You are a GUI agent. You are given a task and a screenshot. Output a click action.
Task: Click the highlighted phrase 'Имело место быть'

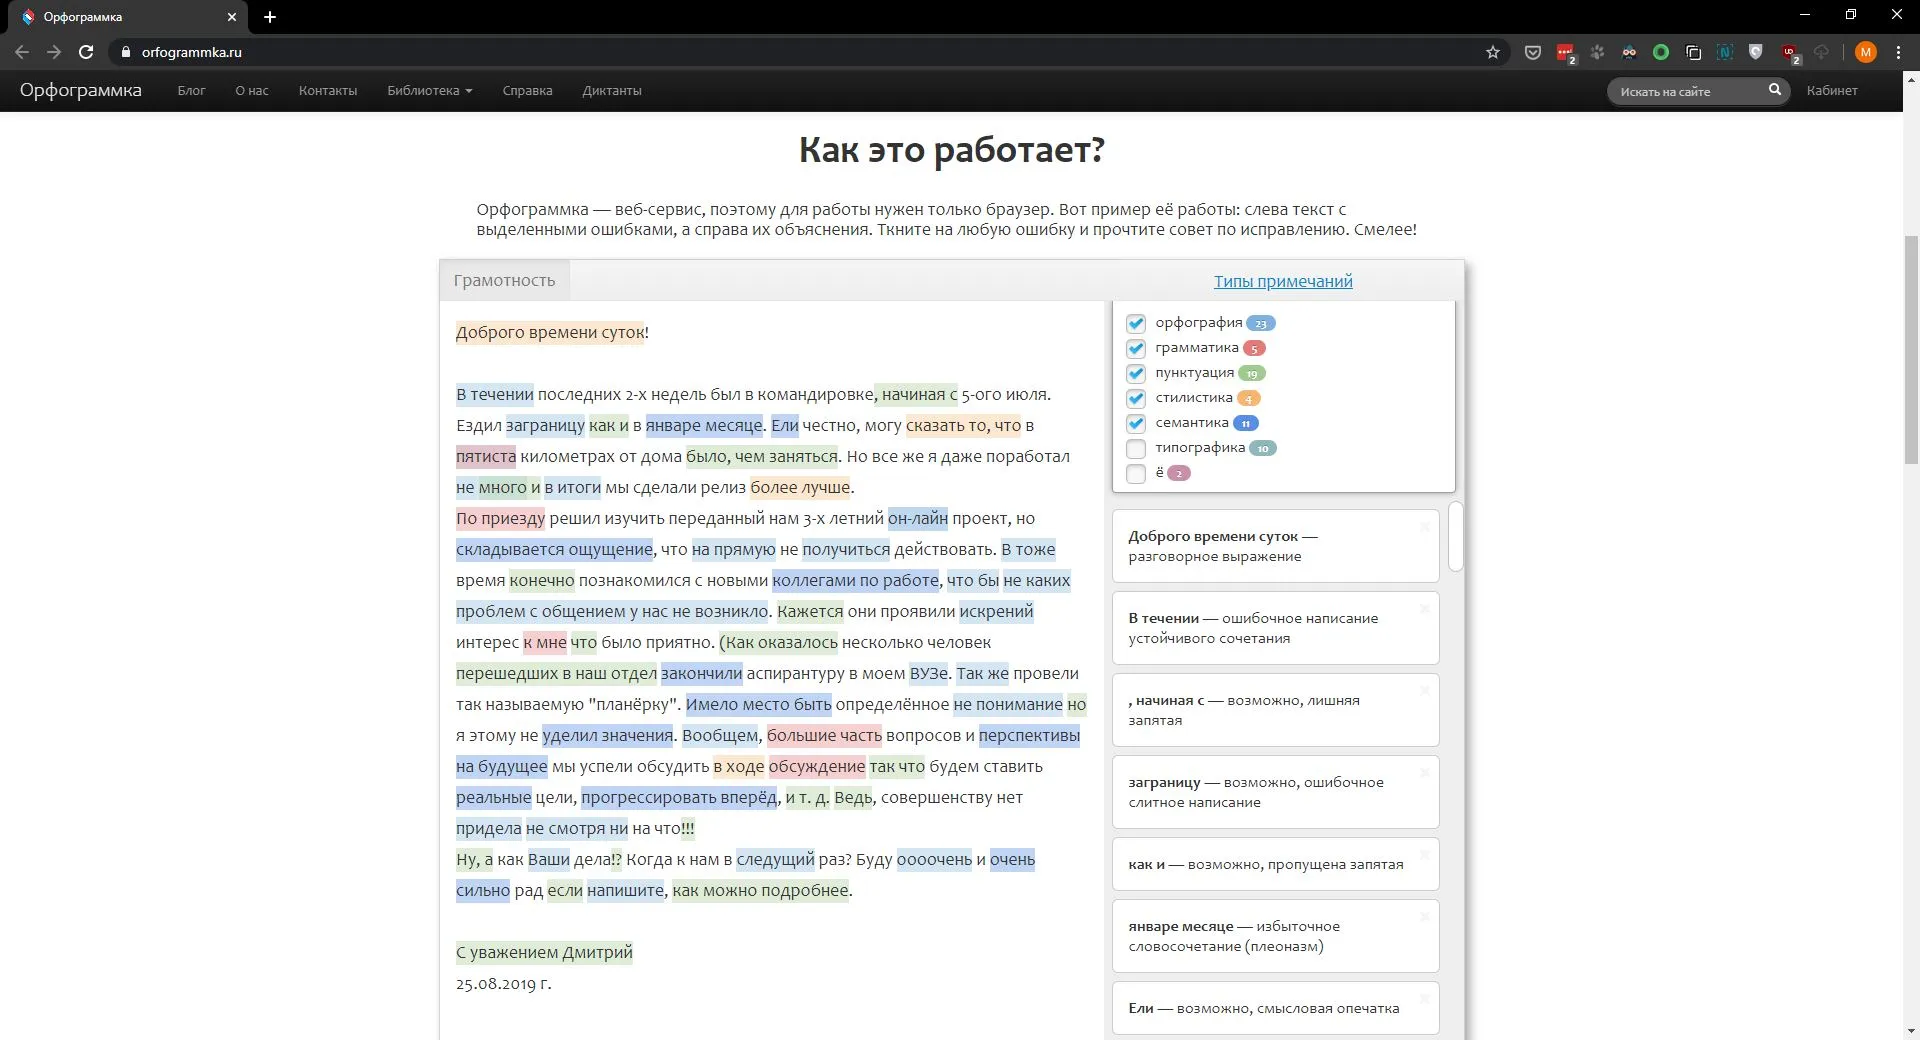click(758, 704)
